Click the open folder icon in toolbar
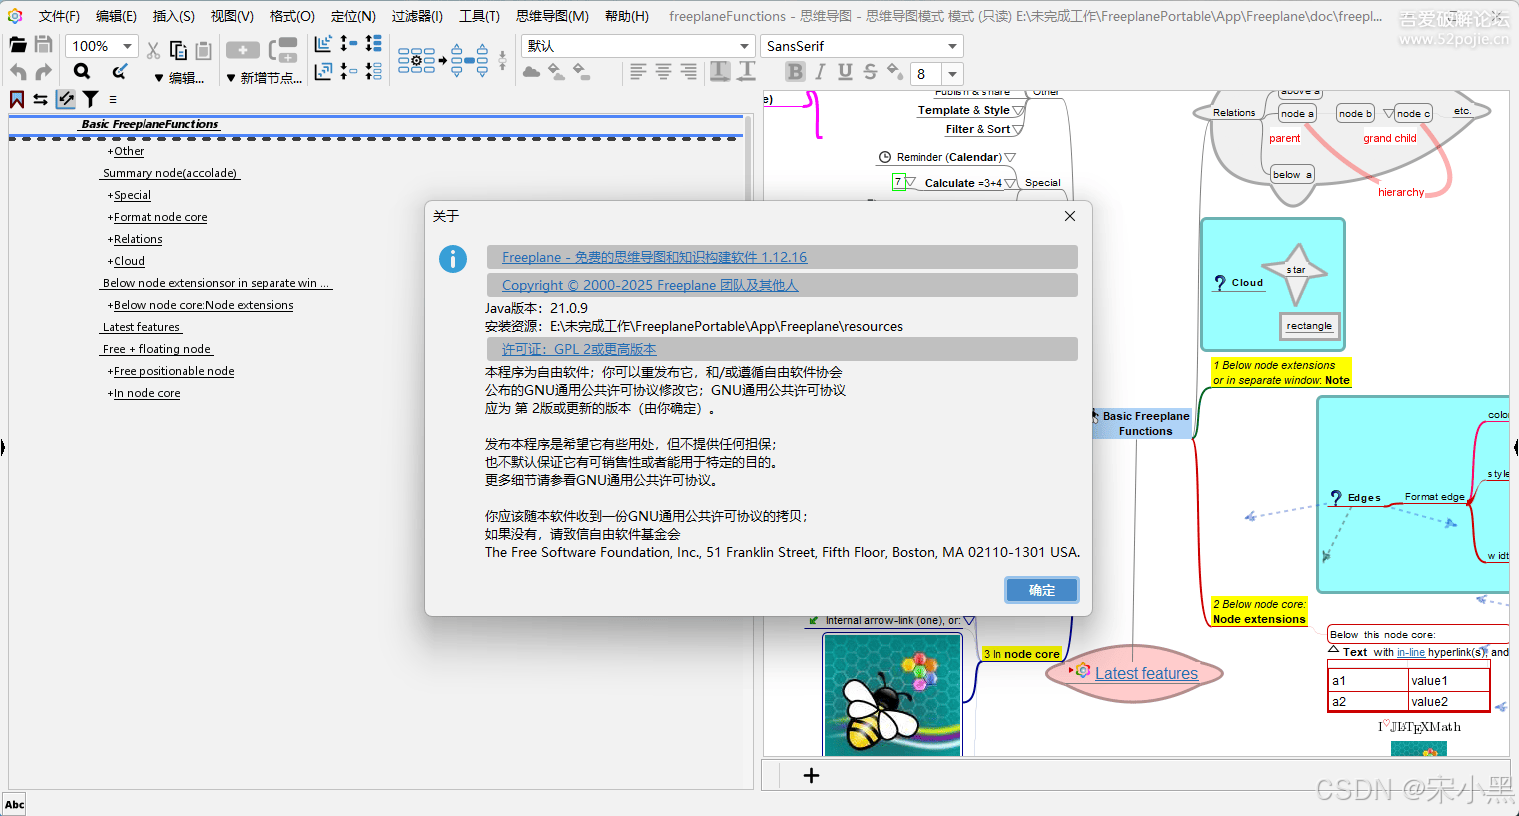 click(18, 45)
